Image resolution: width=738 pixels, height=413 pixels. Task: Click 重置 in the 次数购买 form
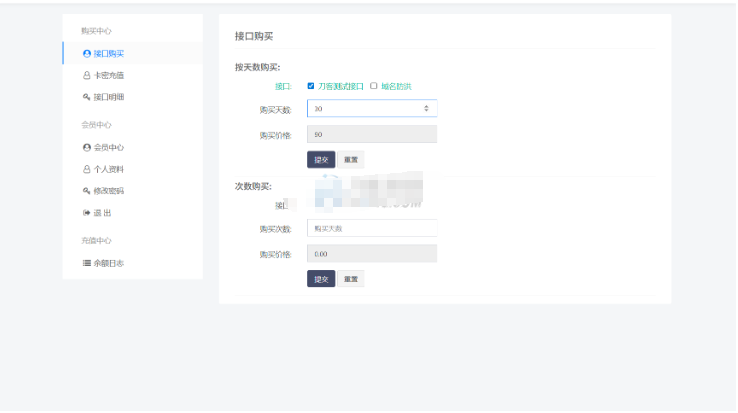click(351, 279)
